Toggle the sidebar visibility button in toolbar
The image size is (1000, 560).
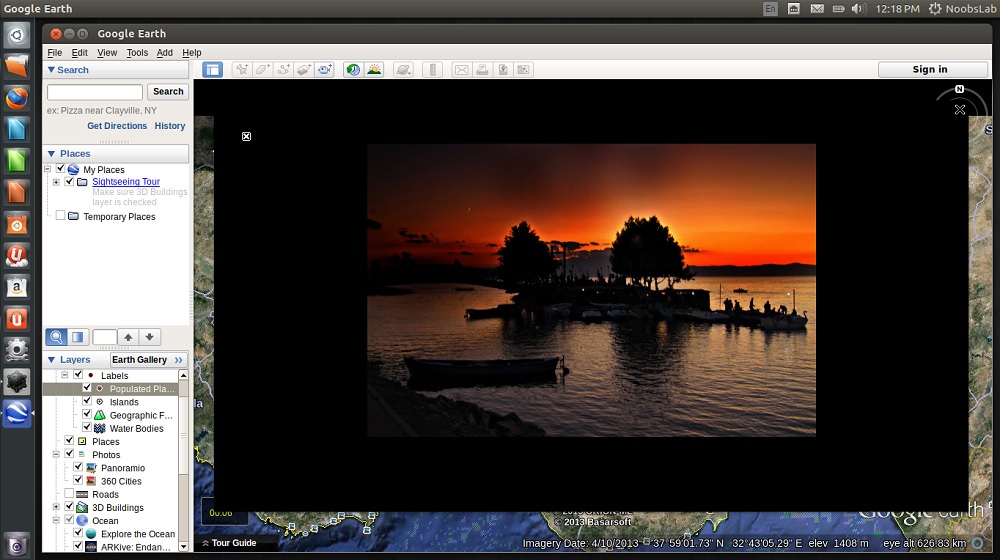(212, 70)
